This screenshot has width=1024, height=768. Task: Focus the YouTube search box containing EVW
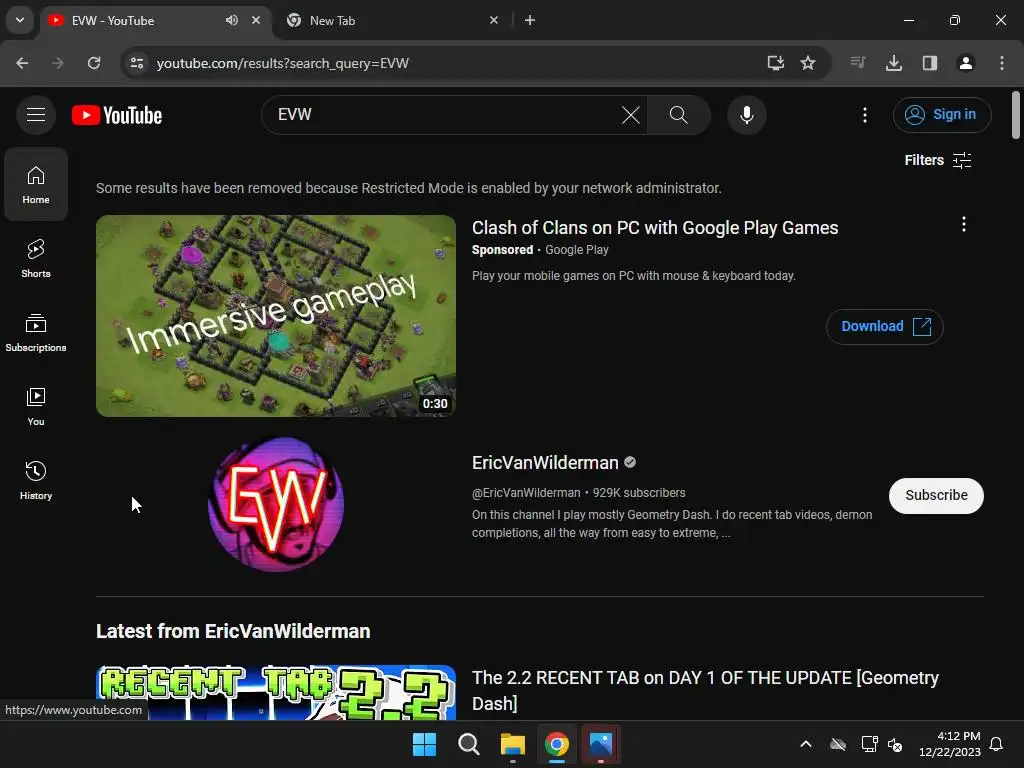coord(444,115)
